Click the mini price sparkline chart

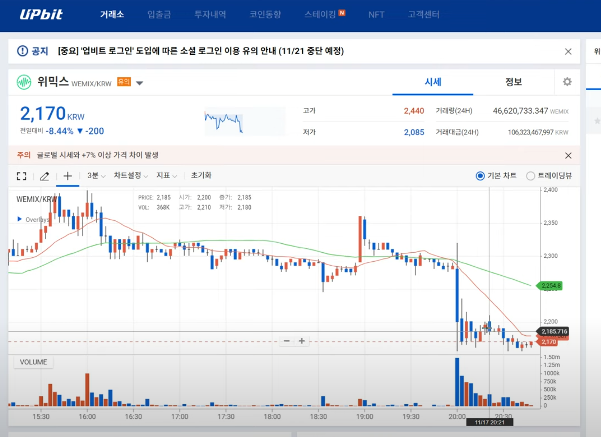tap(245, 122)
